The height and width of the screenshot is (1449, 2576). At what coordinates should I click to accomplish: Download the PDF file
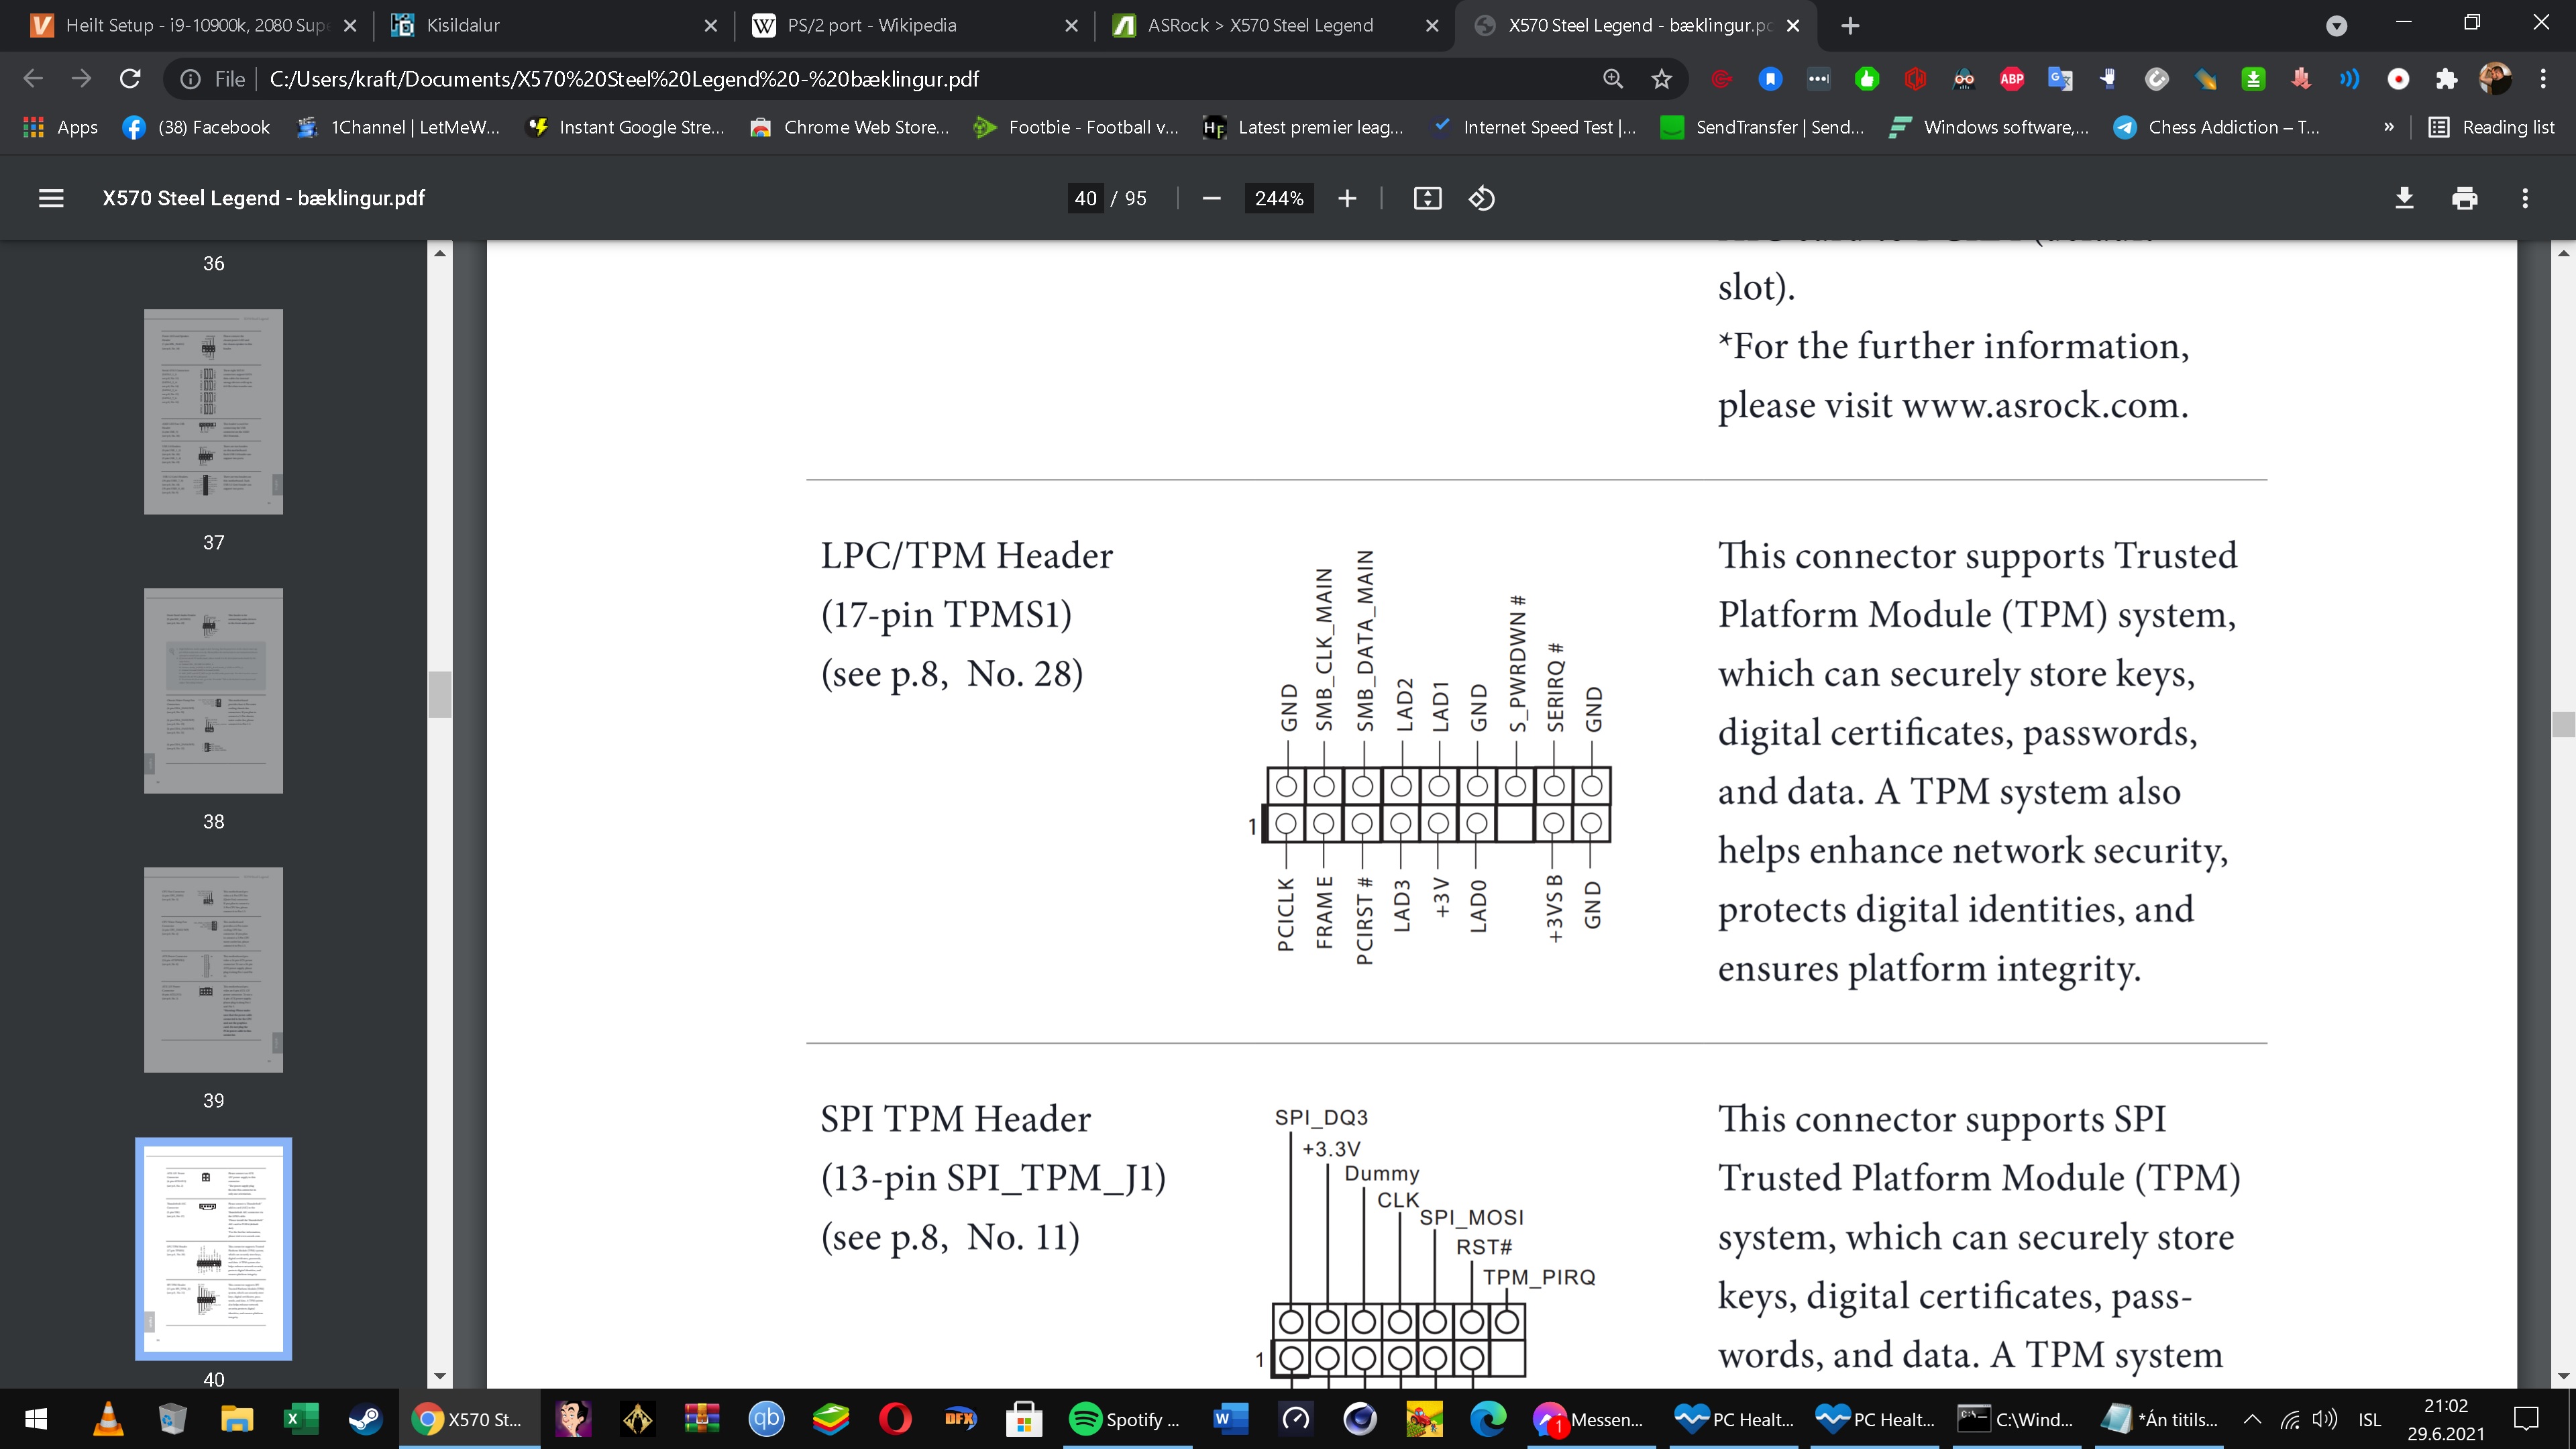tap(2404, 198)
